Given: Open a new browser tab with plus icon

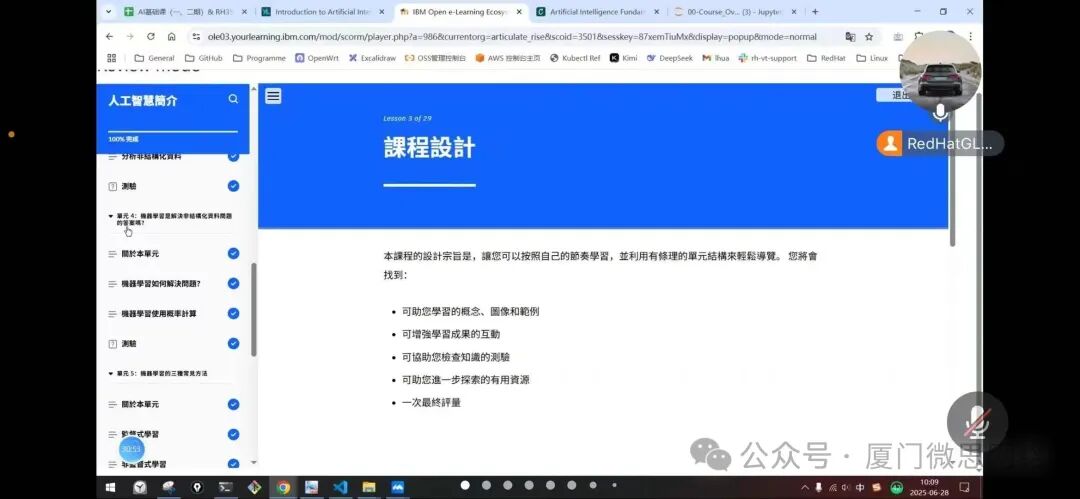Looking at the screenshot, I should tap(816, 12).
